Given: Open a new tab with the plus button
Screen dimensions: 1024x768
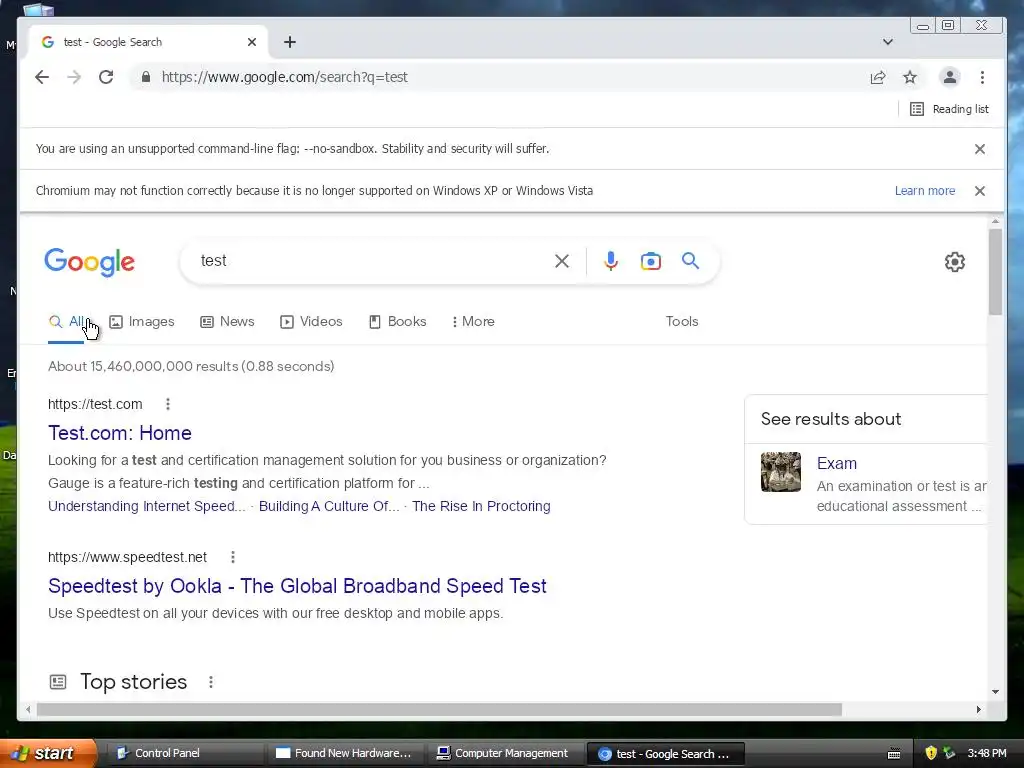Looking at the screenshot, I should (x=290, y=42).
